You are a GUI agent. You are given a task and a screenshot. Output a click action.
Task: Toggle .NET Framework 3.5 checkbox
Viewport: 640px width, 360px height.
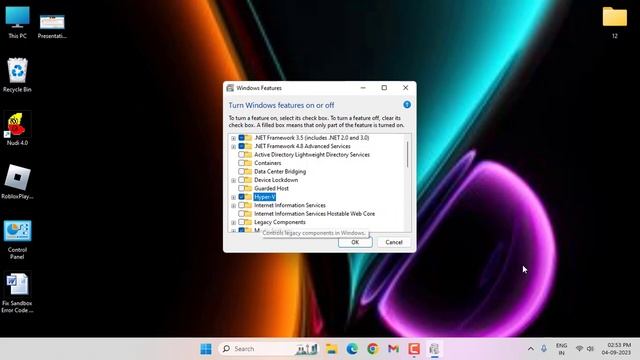242,138
